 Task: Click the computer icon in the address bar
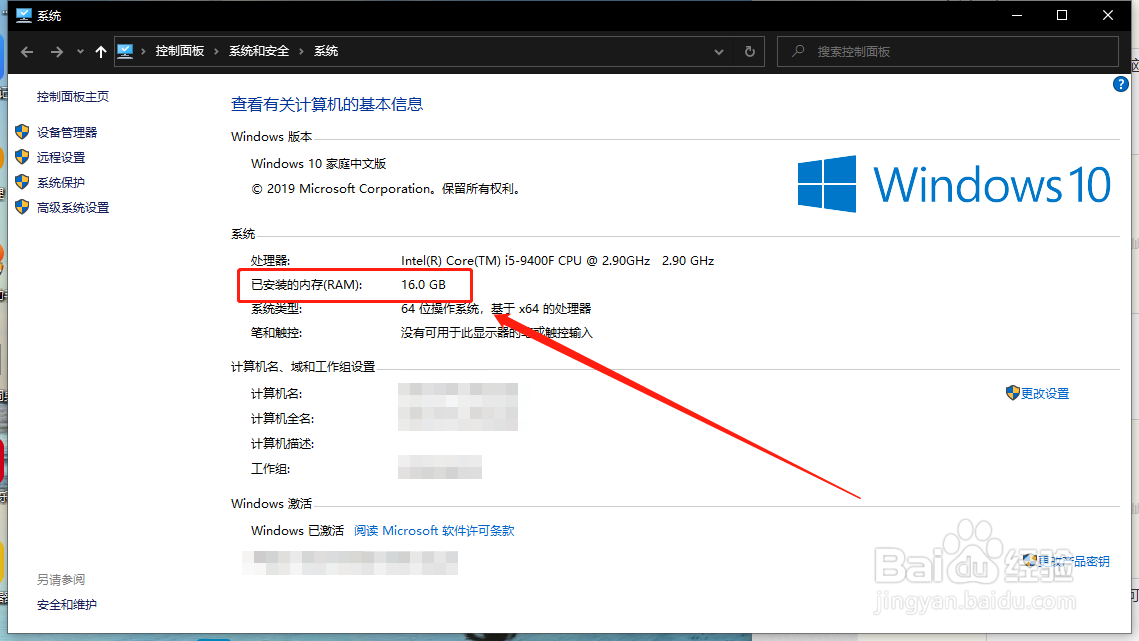coord(124,51)
